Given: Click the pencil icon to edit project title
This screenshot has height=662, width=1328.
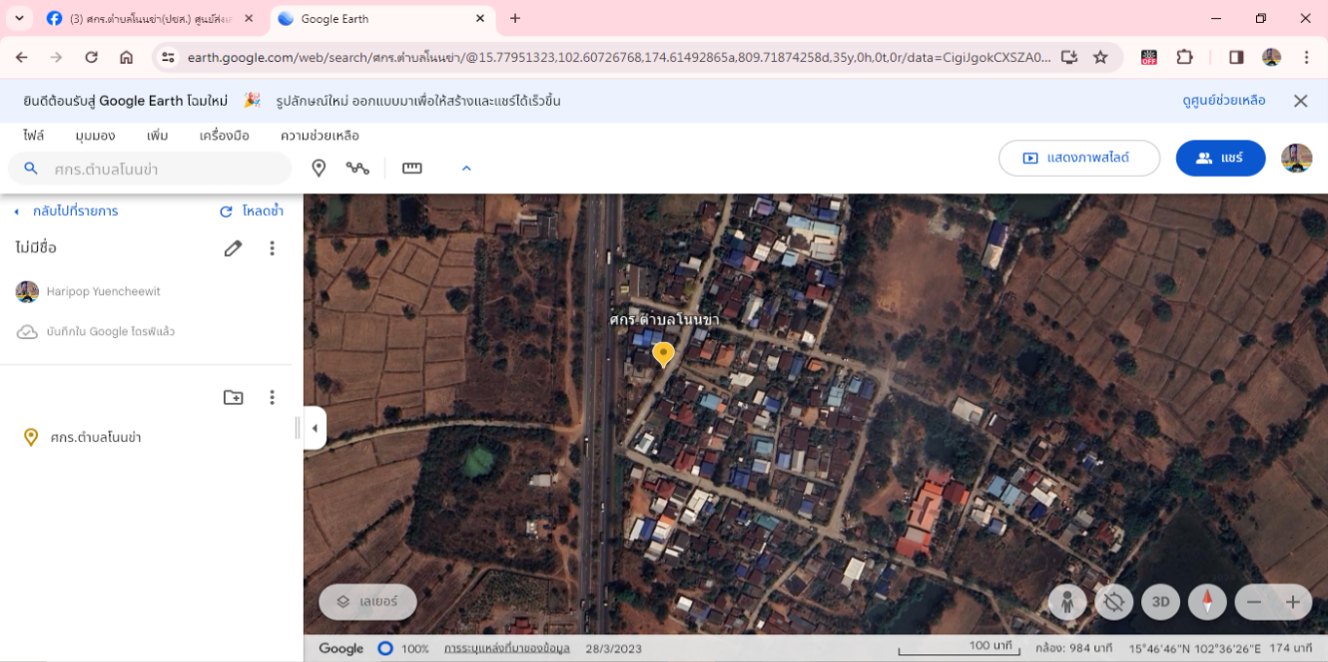Looking at the screenshot, I should [233, 248].
